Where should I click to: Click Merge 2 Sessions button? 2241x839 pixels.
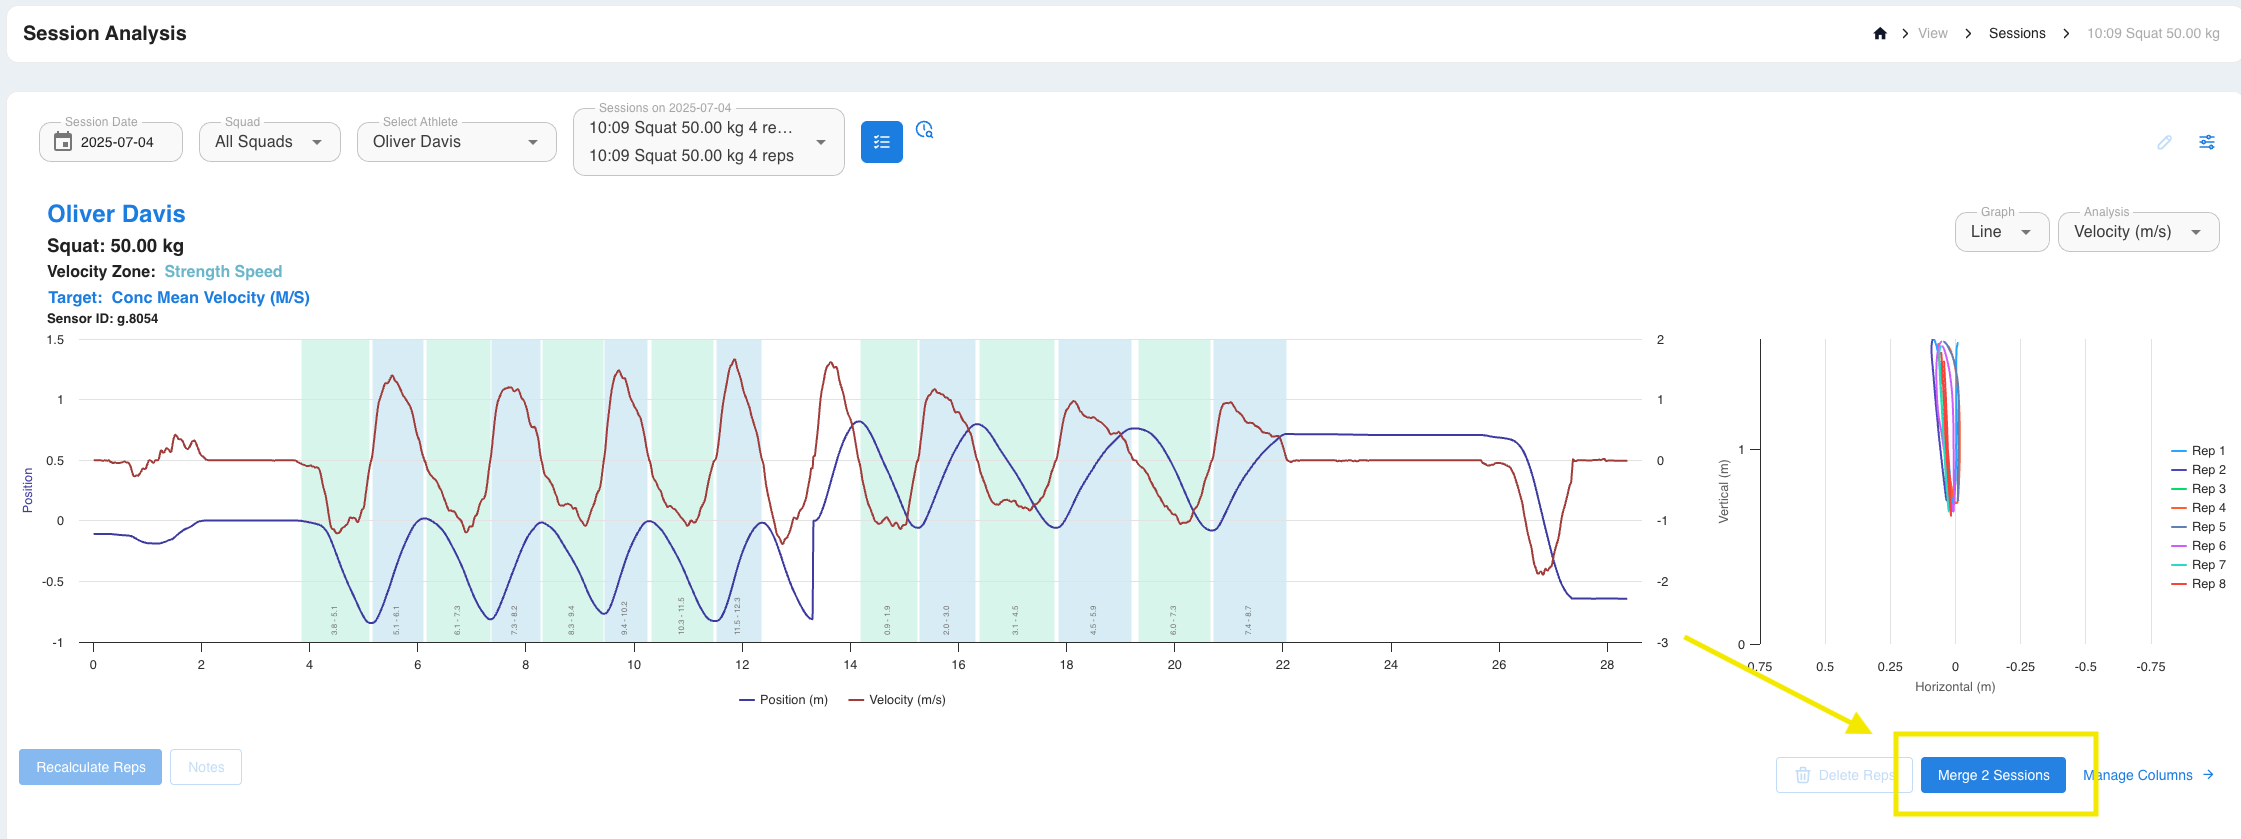(1993, 775)
